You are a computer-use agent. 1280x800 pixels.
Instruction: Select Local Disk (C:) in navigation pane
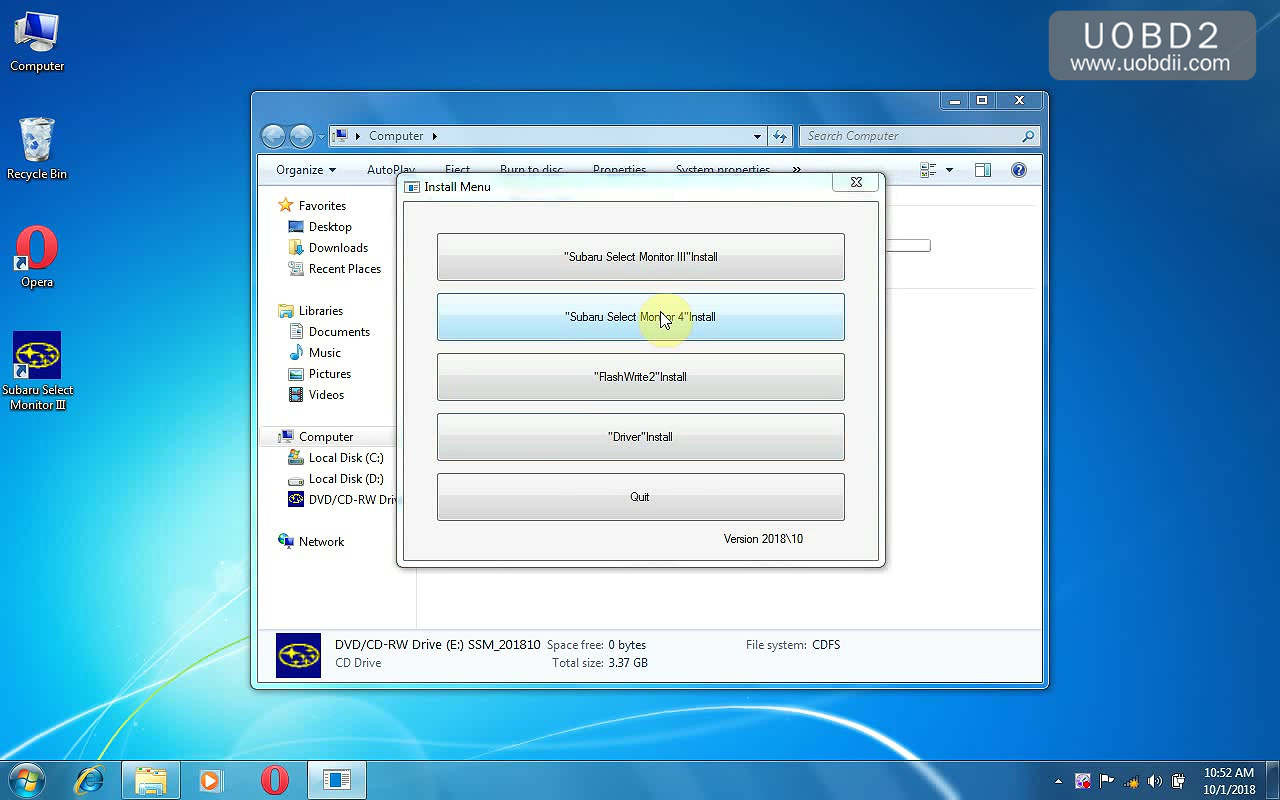(x=345, y=458)
